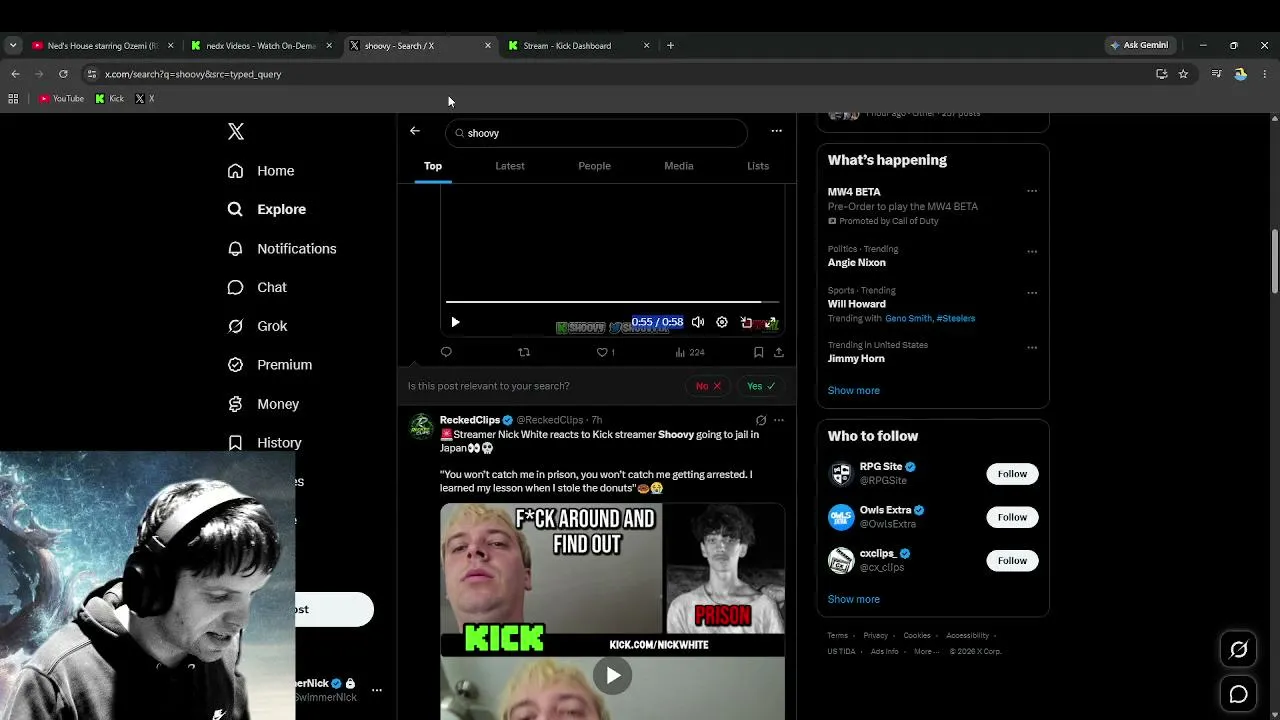Show more under Who to follow
This screenshot has width=1280, height=720.
(x=854, y=599)
